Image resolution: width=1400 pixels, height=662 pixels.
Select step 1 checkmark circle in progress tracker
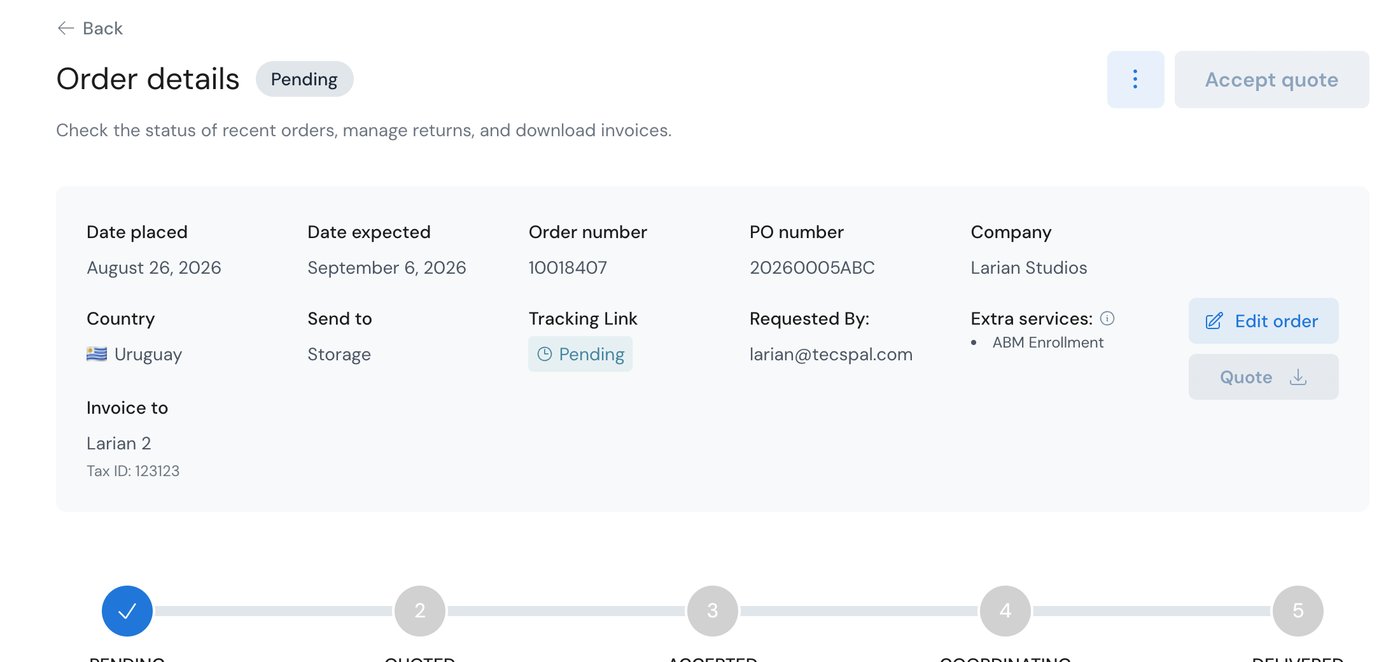click(127, 610)
